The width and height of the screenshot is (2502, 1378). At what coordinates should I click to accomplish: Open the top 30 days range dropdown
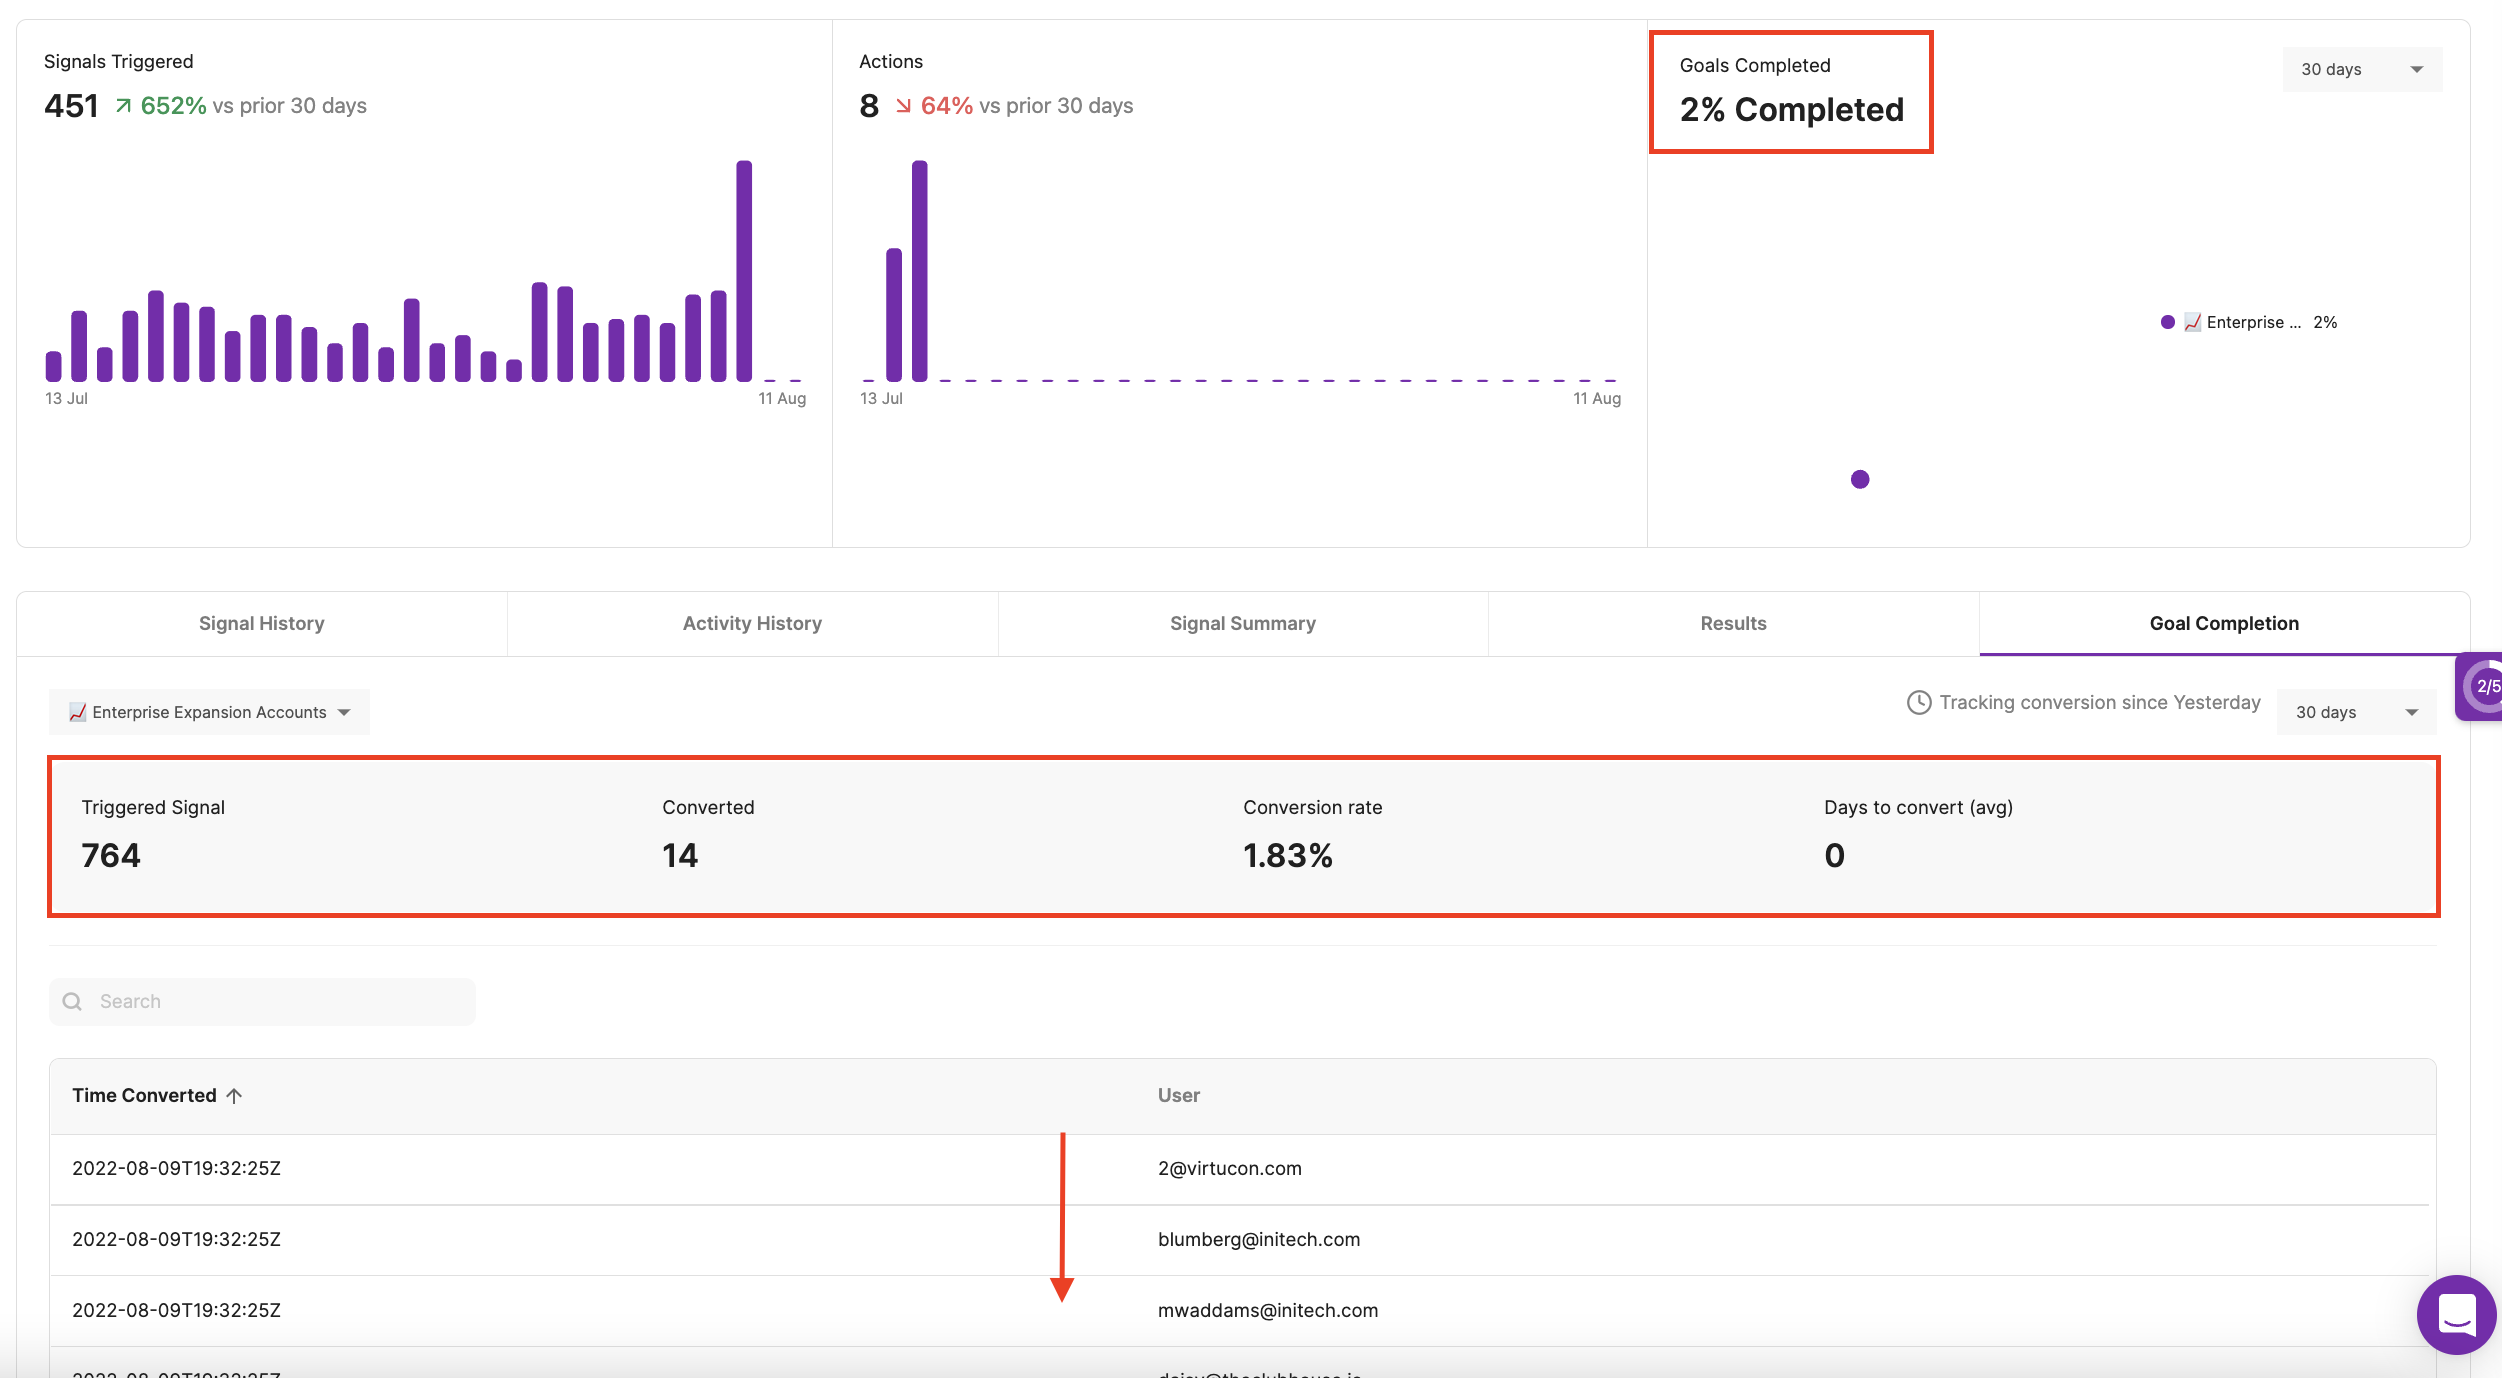click(2361, 69)
